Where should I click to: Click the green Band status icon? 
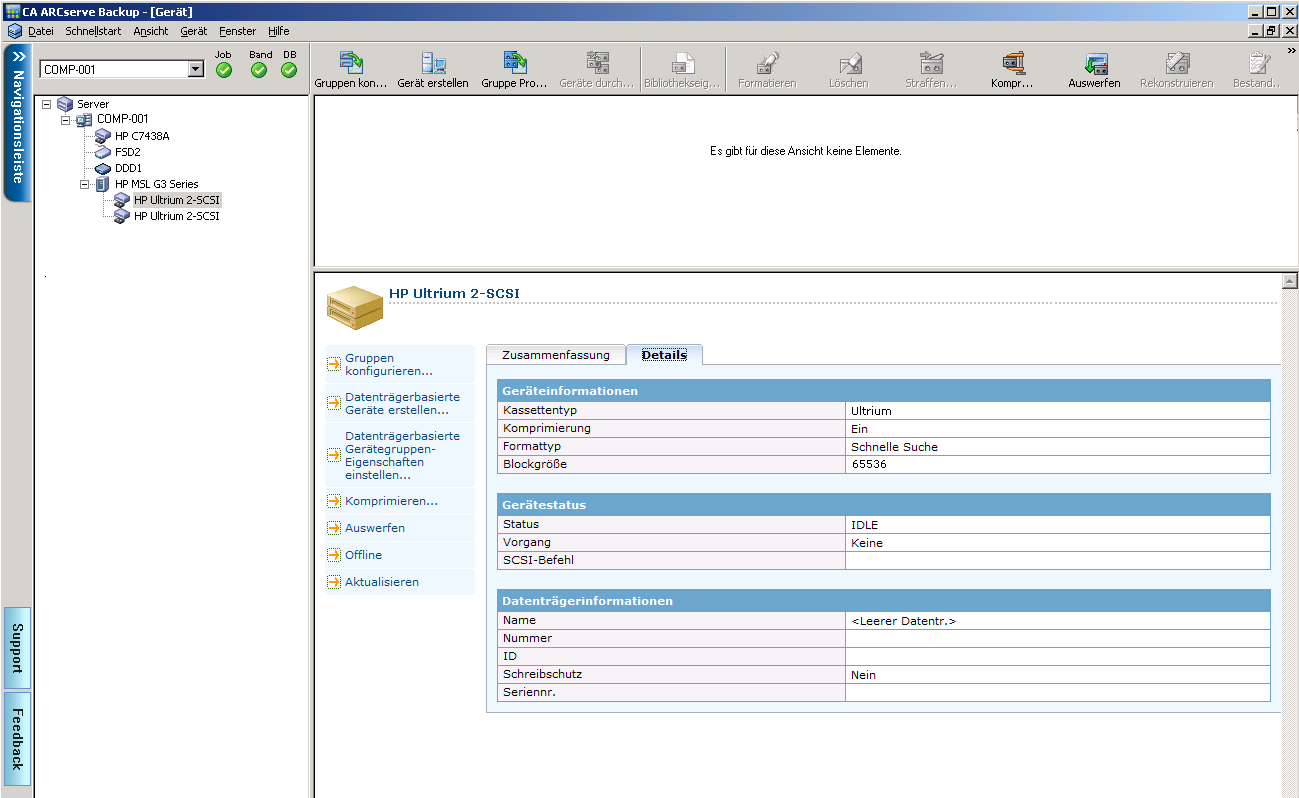click(259, 70)
